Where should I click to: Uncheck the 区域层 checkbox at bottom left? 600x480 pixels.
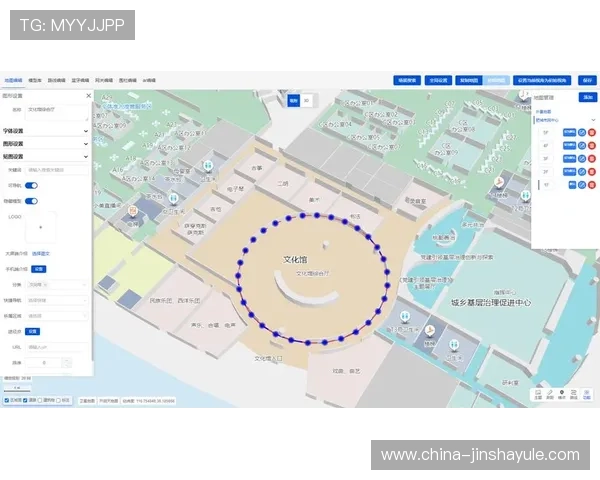coord(7,400)
